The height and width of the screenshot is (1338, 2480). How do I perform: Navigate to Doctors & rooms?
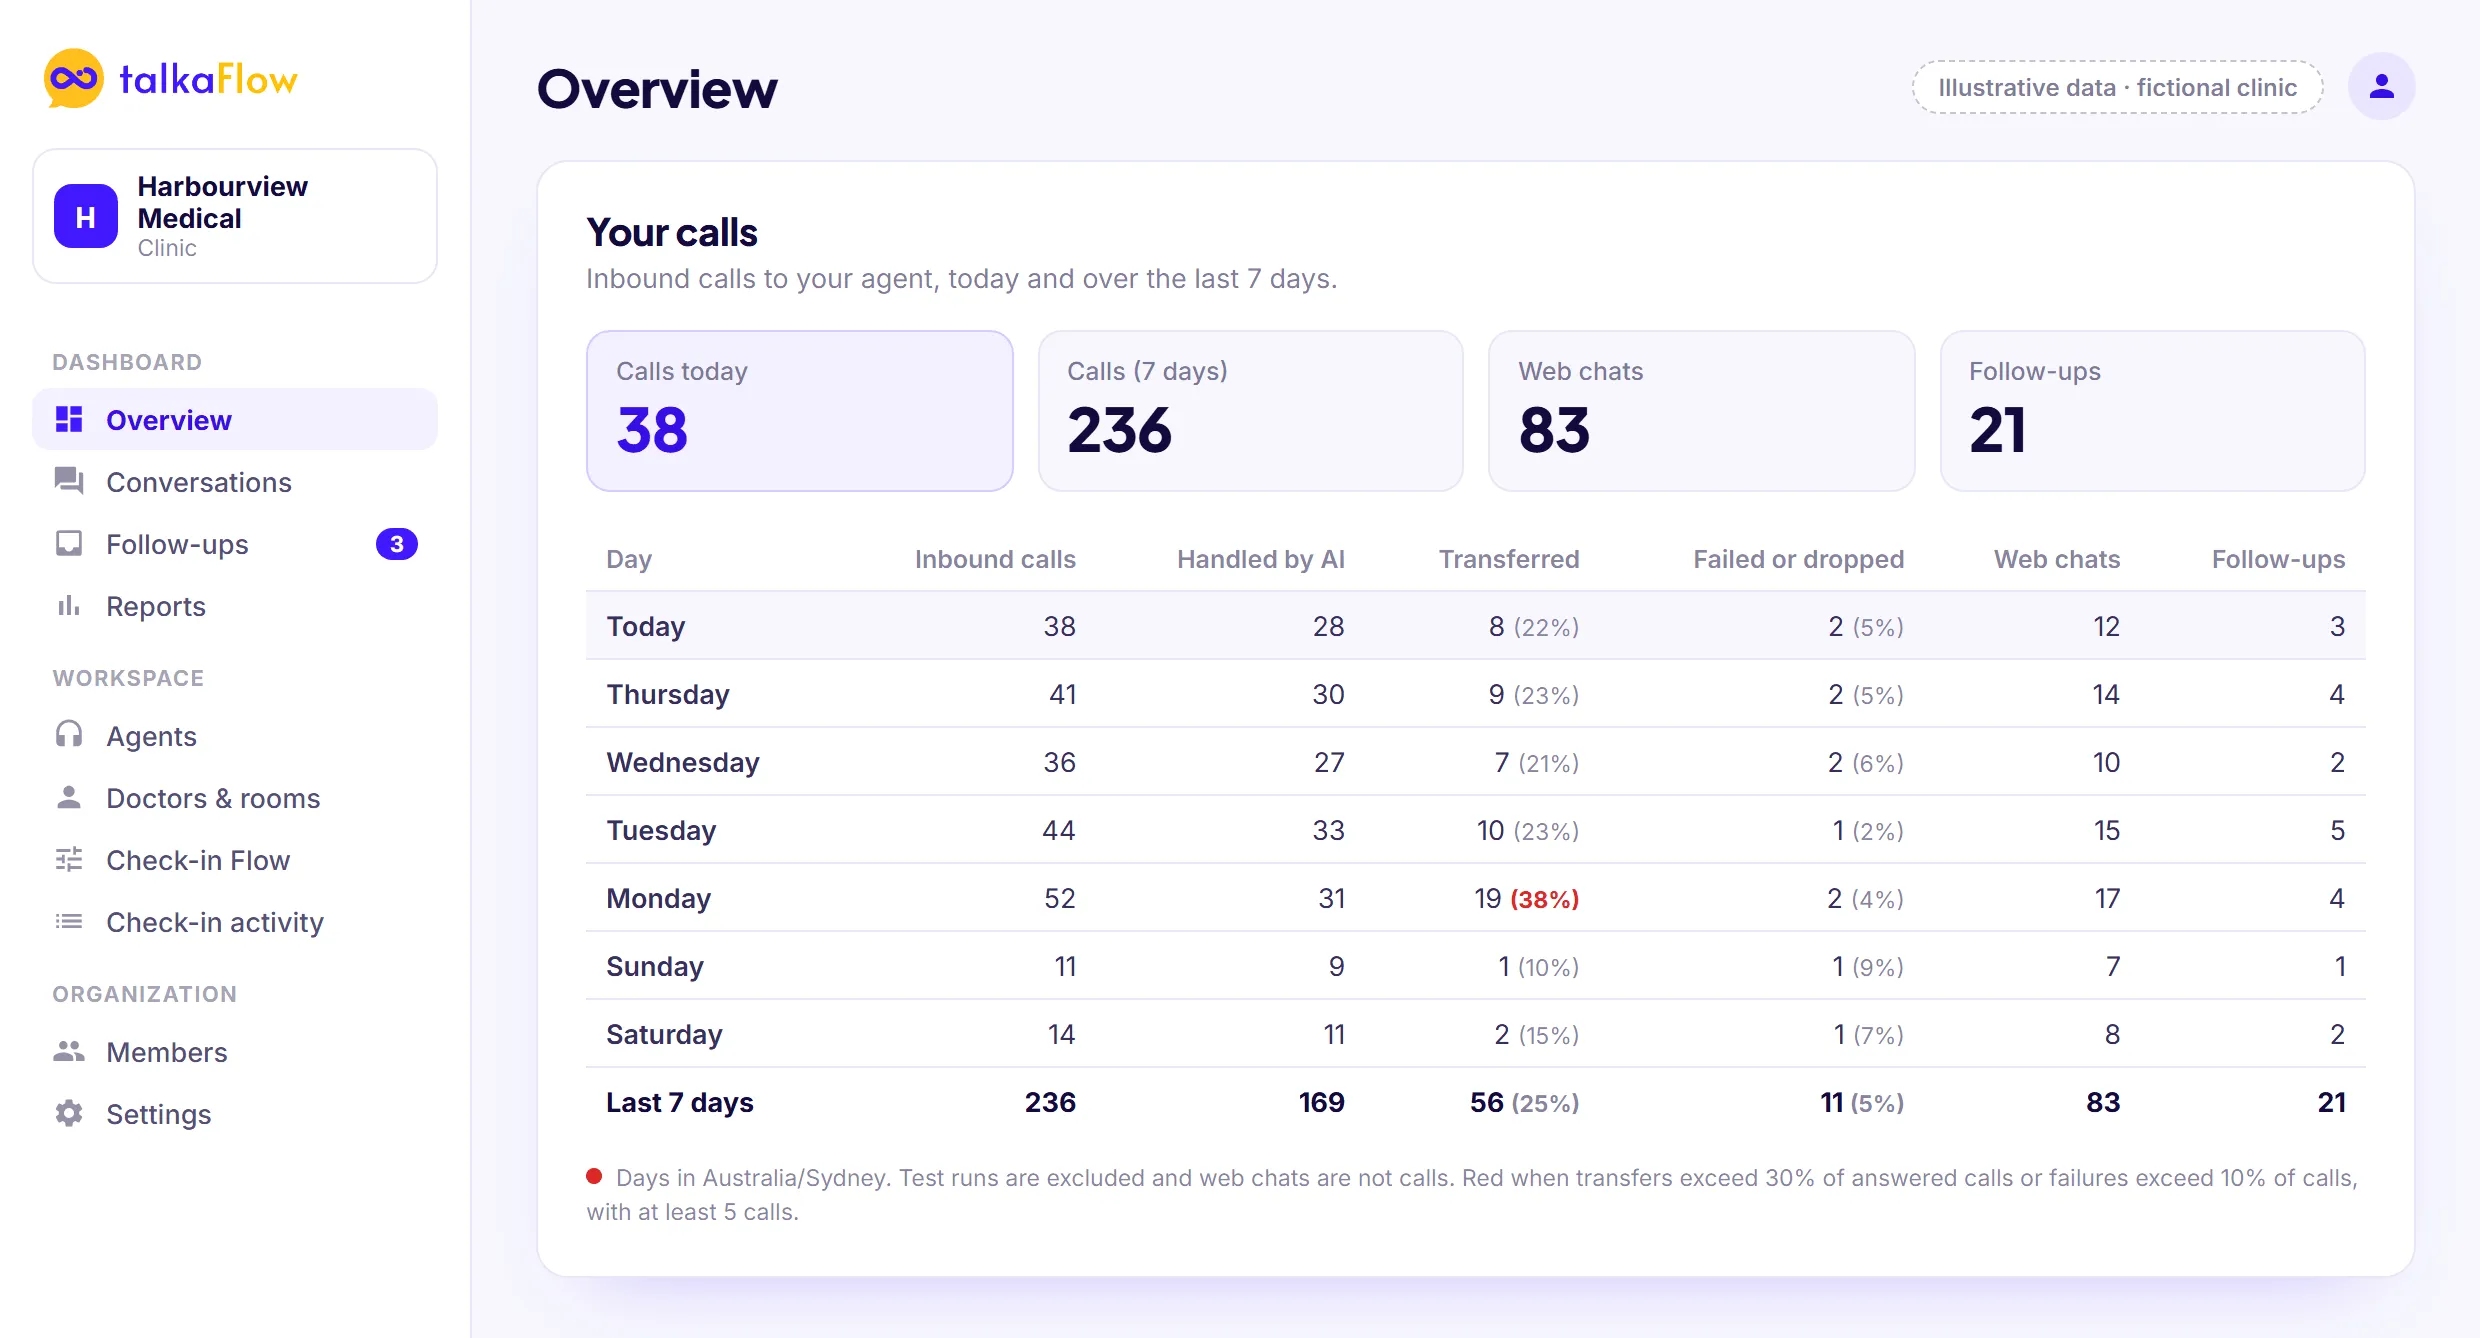(x=235, y=798)
